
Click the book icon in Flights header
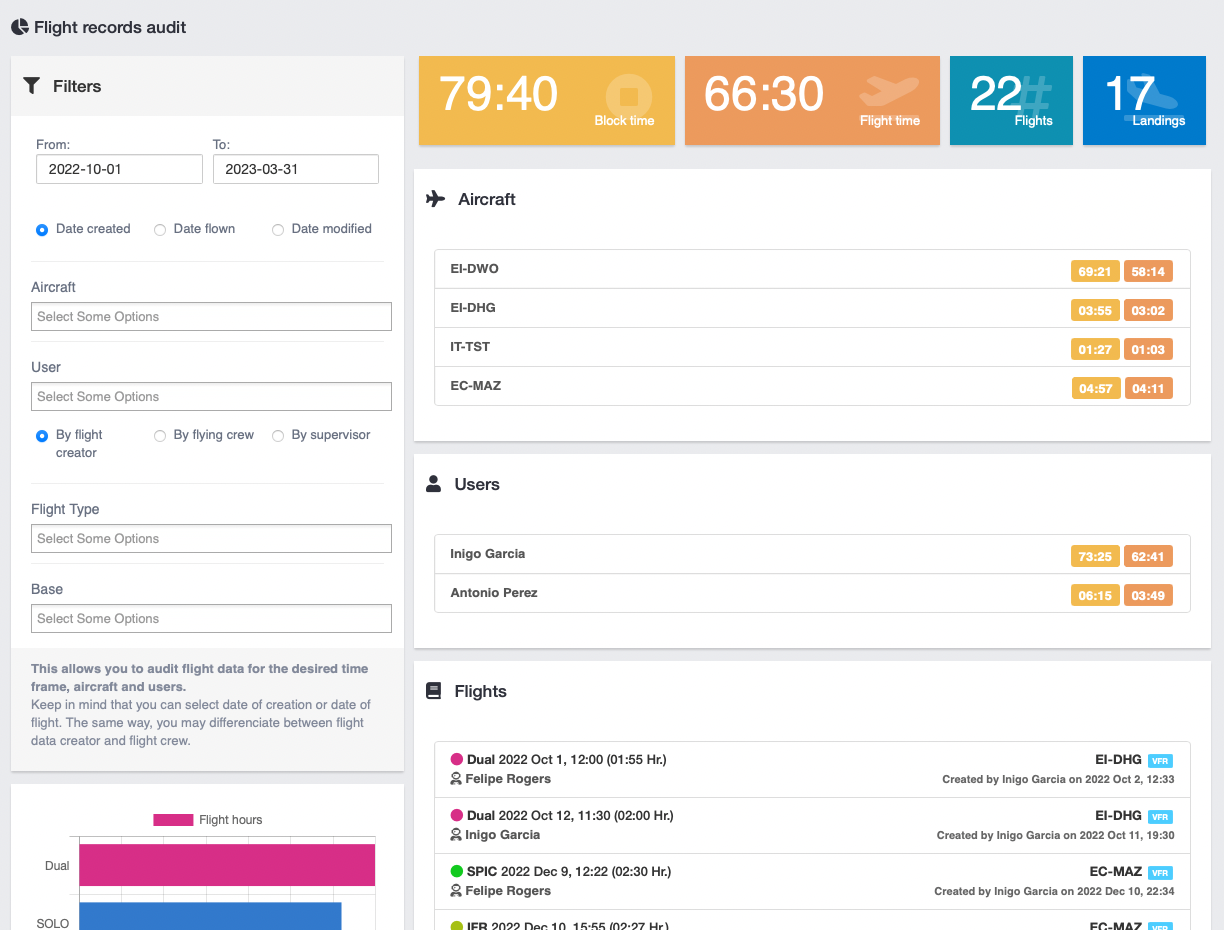pos(433,691)
